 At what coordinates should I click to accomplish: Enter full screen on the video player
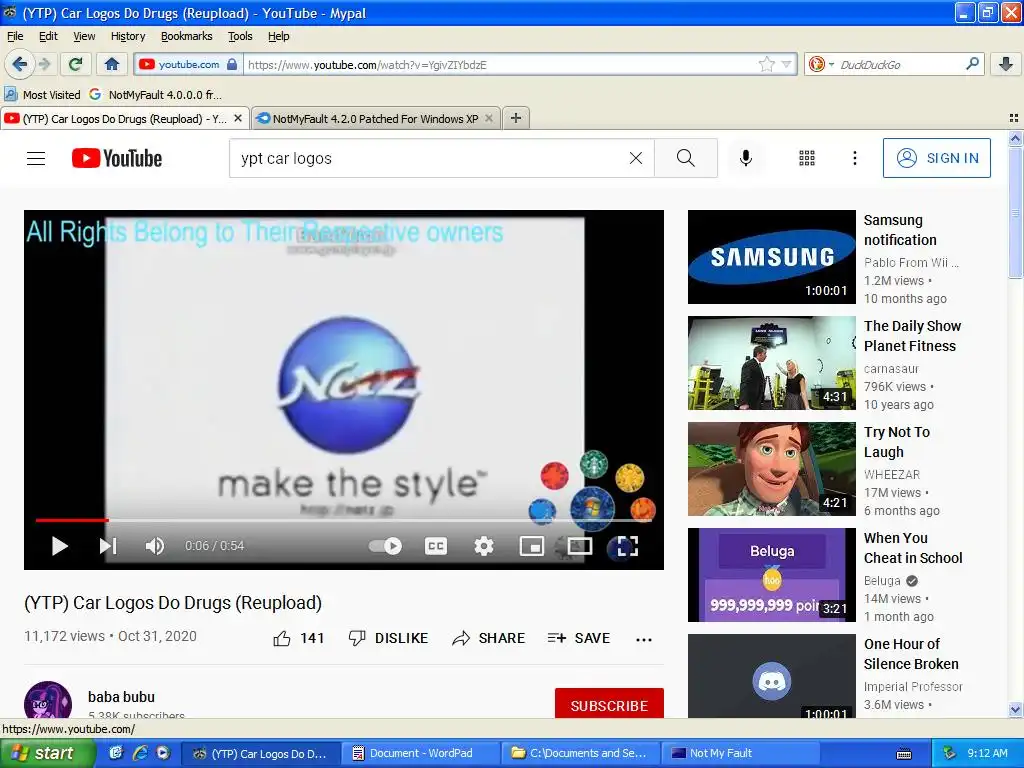(627, 546)
